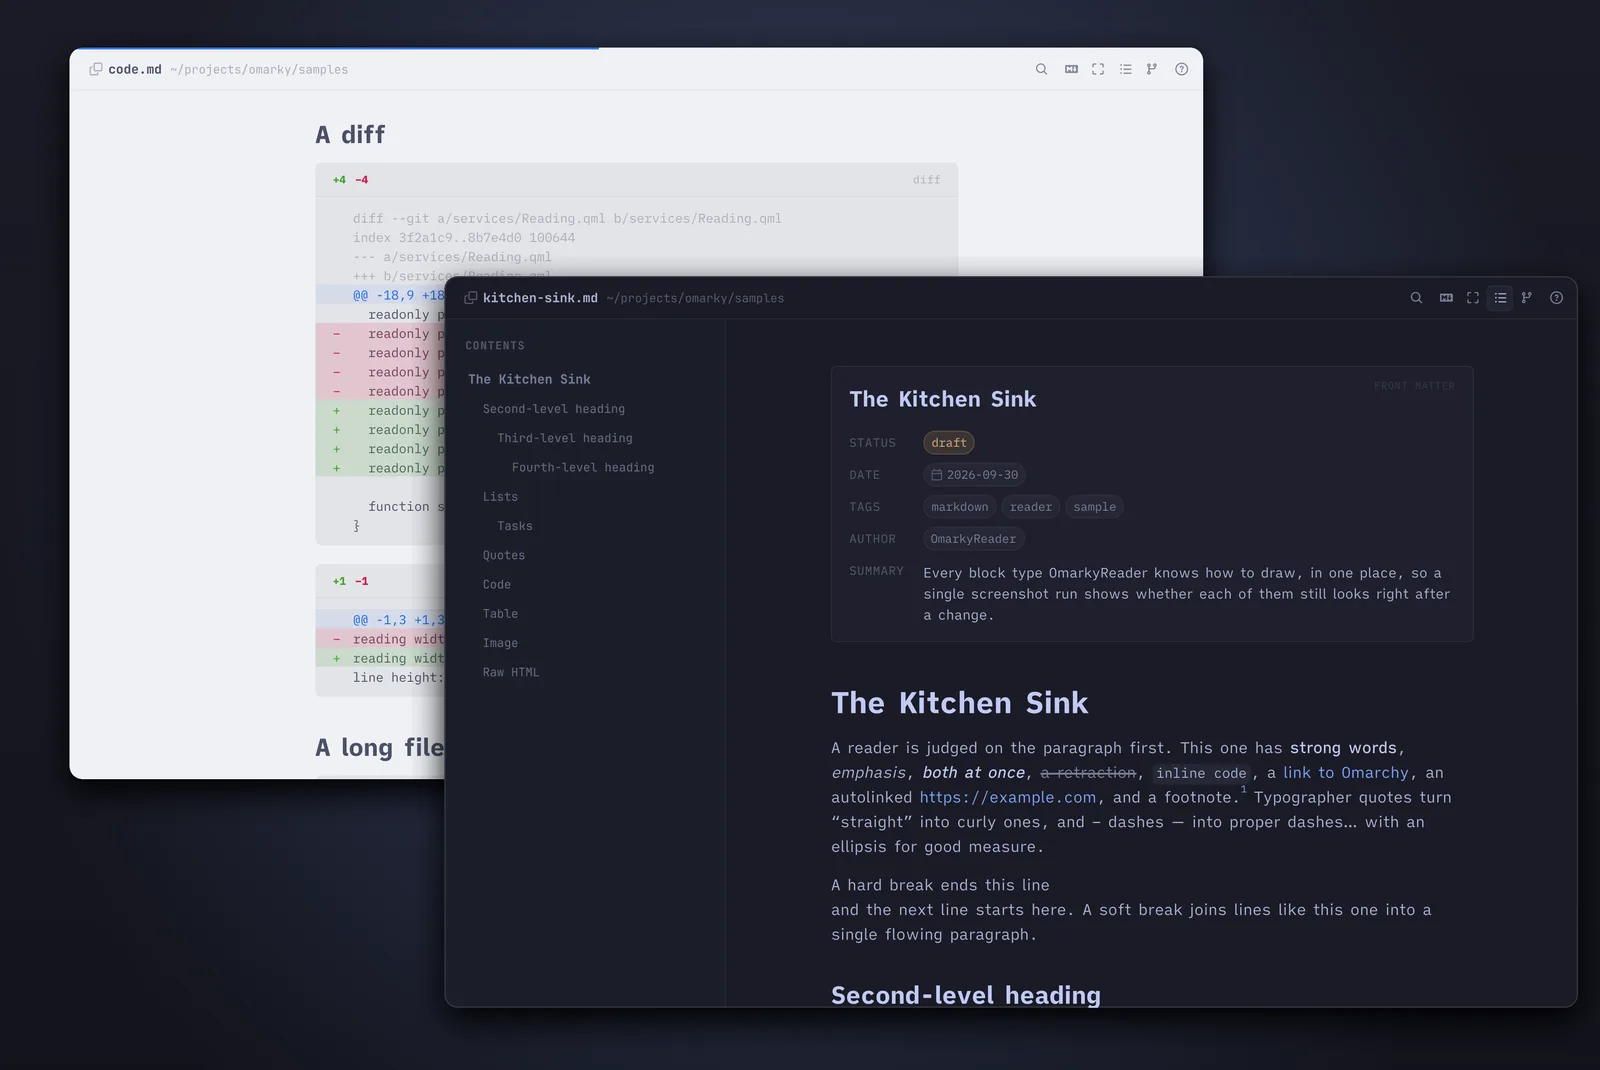Screen dimensions: 1600x1070
Task: Click the 'draft' status badge
Action: tap(949, 443)
